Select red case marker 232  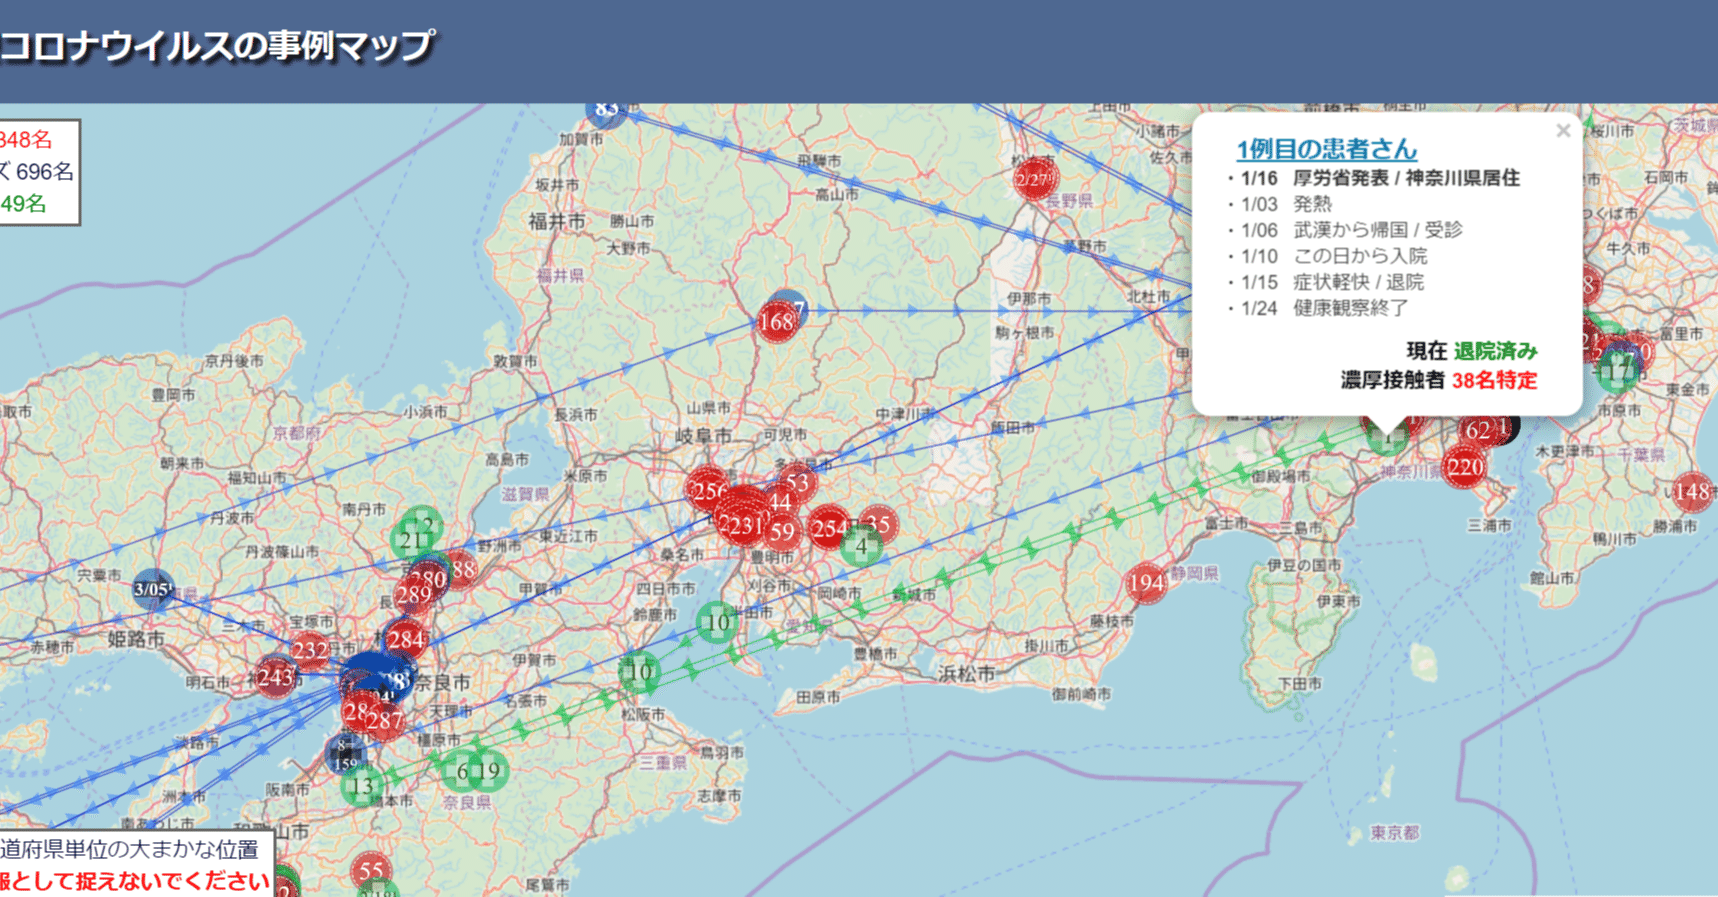[310, 651]
